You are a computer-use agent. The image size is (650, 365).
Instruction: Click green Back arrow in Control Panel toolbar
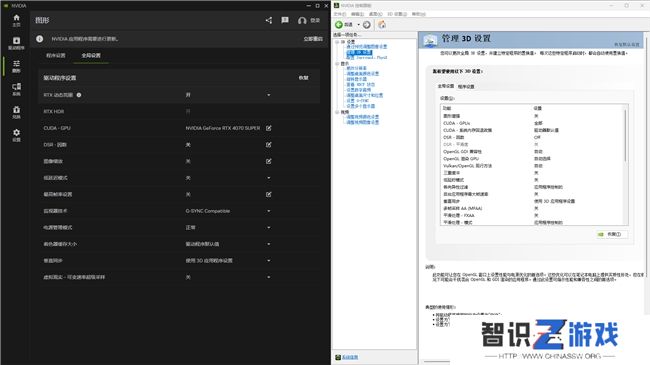(339, 24)
